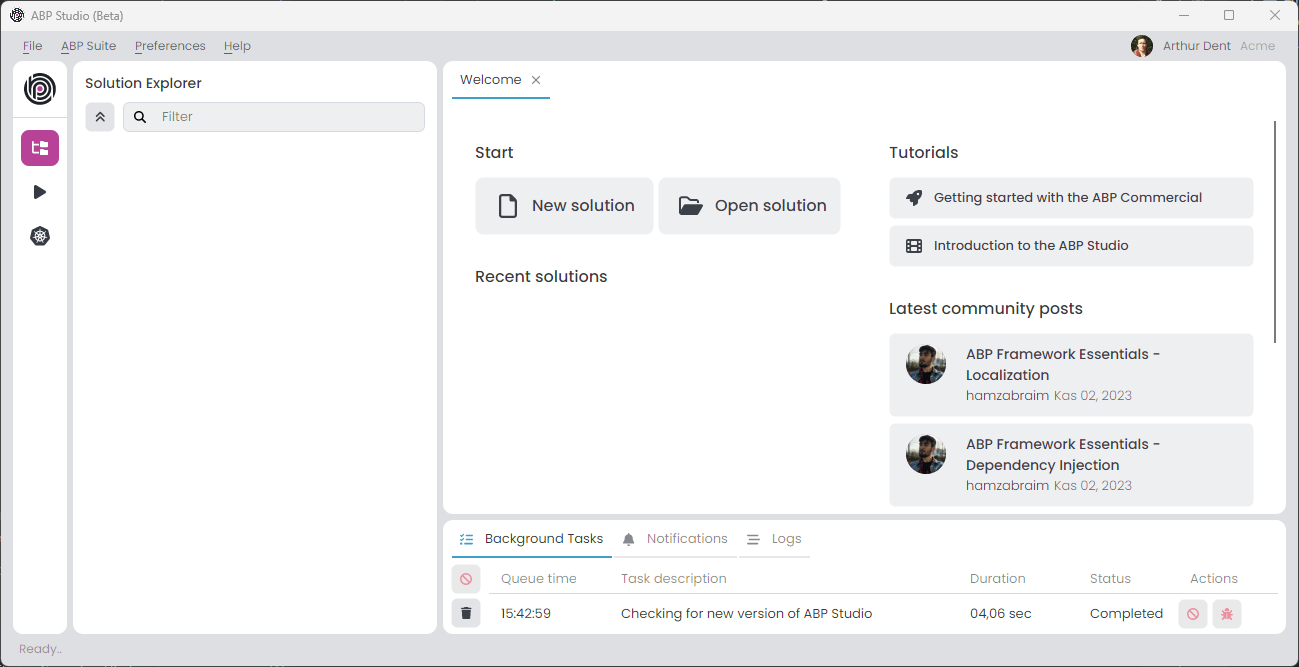Viewport: 1299px width, 667px height.
Task: Click the rocket icon in Tutorials
Action: point(914,198)
